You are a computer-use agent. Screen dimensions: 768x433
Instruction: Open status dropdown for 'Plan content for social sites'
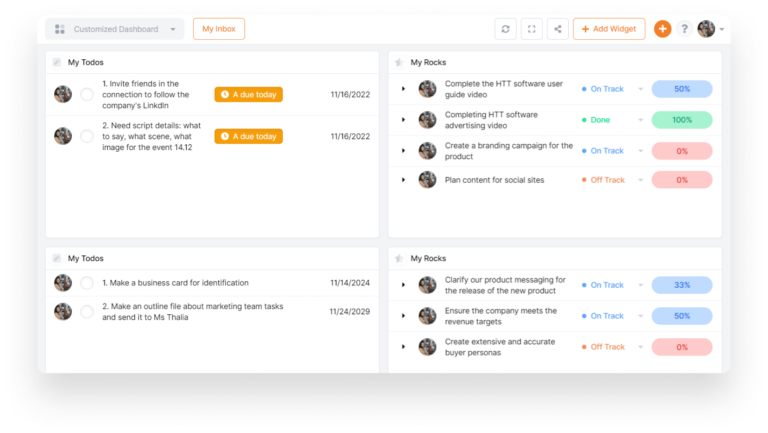[641, 180]
